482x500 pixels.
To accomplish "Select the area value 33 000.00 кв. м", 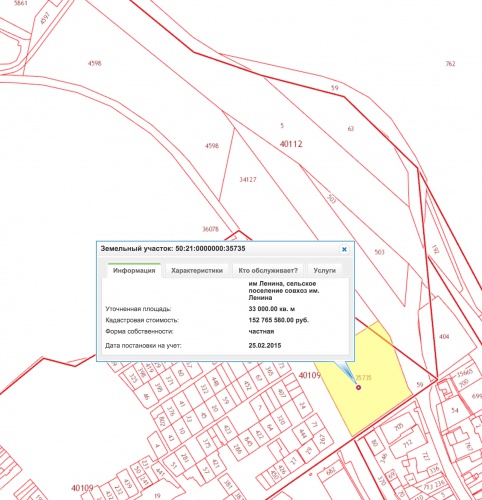I will click(272, 309).
